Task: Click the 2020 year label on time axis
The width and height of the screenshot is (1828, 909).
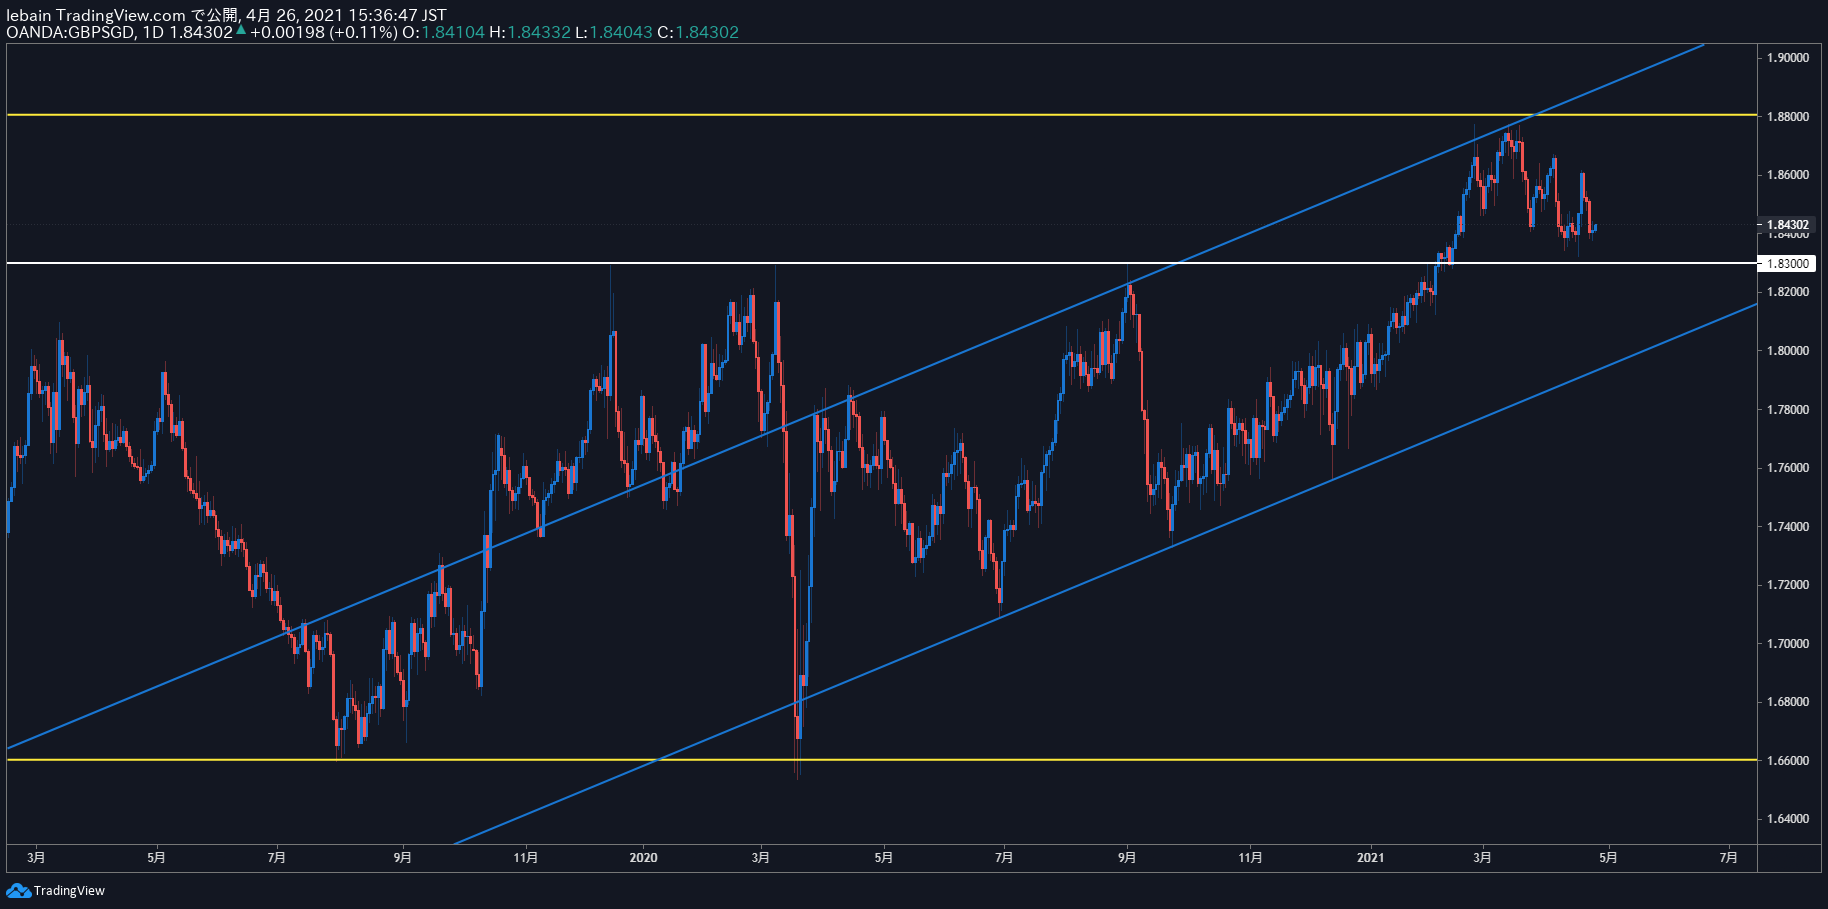Action: 643,858
